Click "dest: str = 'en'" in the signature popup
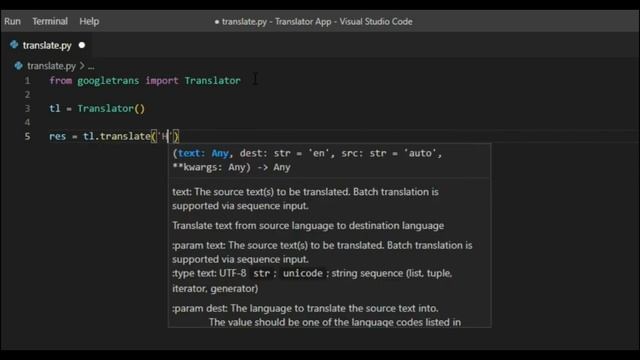Image resolution: width=640 pixels, height=360 pixels. 284,153
